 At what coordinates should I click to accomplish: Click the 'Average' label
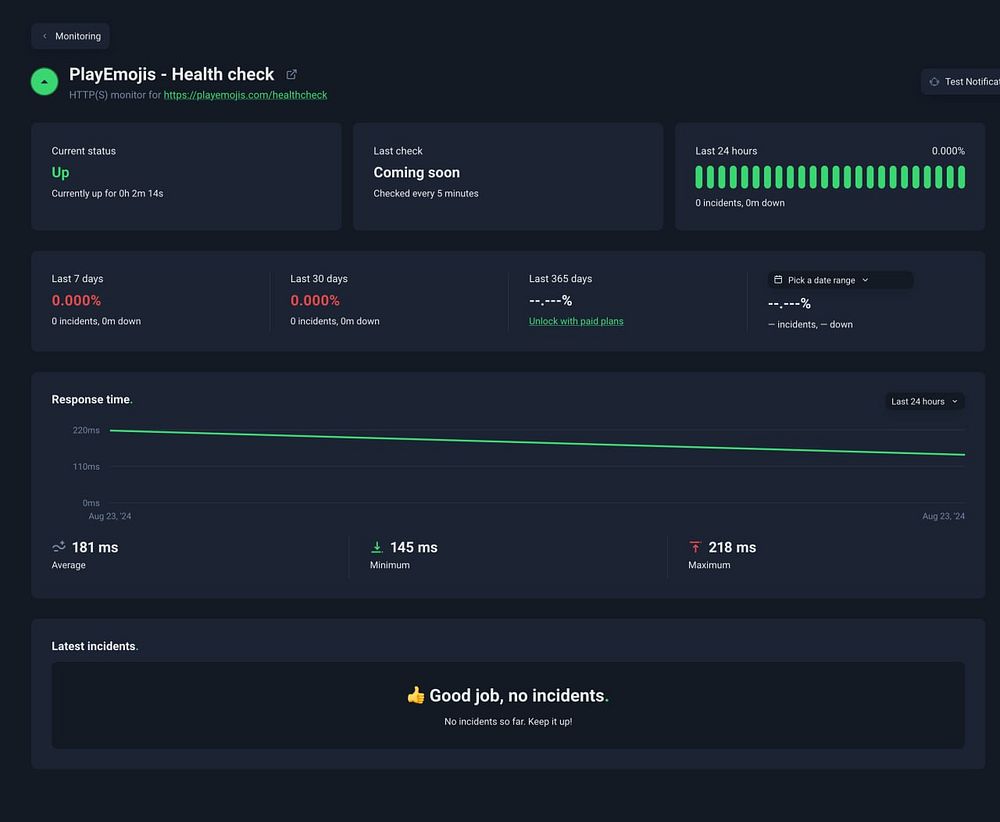[x=69, y=565]
